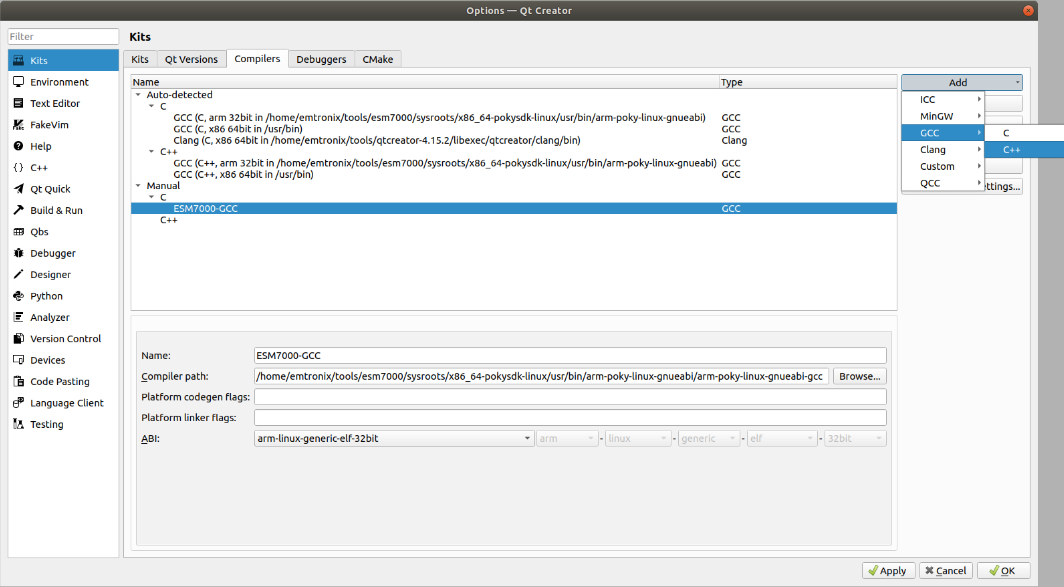Click the Cancel button
The height and width of the screenshot is (587, 1064).
click(x=946, y=571)
